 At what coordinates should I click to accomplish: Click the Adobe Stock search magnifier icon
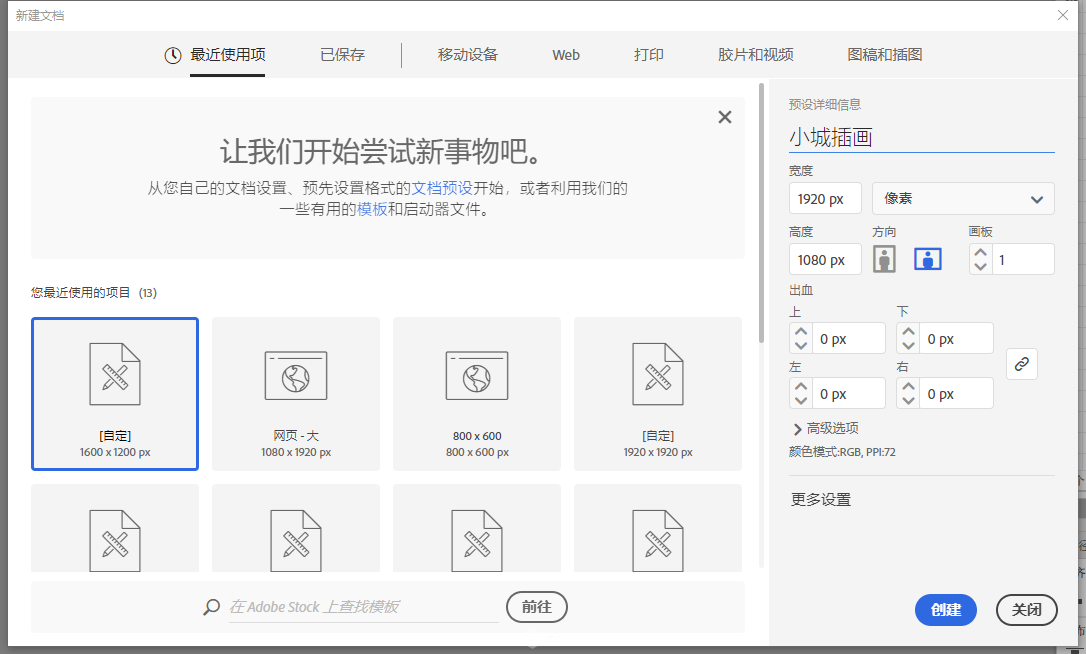(211, 607)
